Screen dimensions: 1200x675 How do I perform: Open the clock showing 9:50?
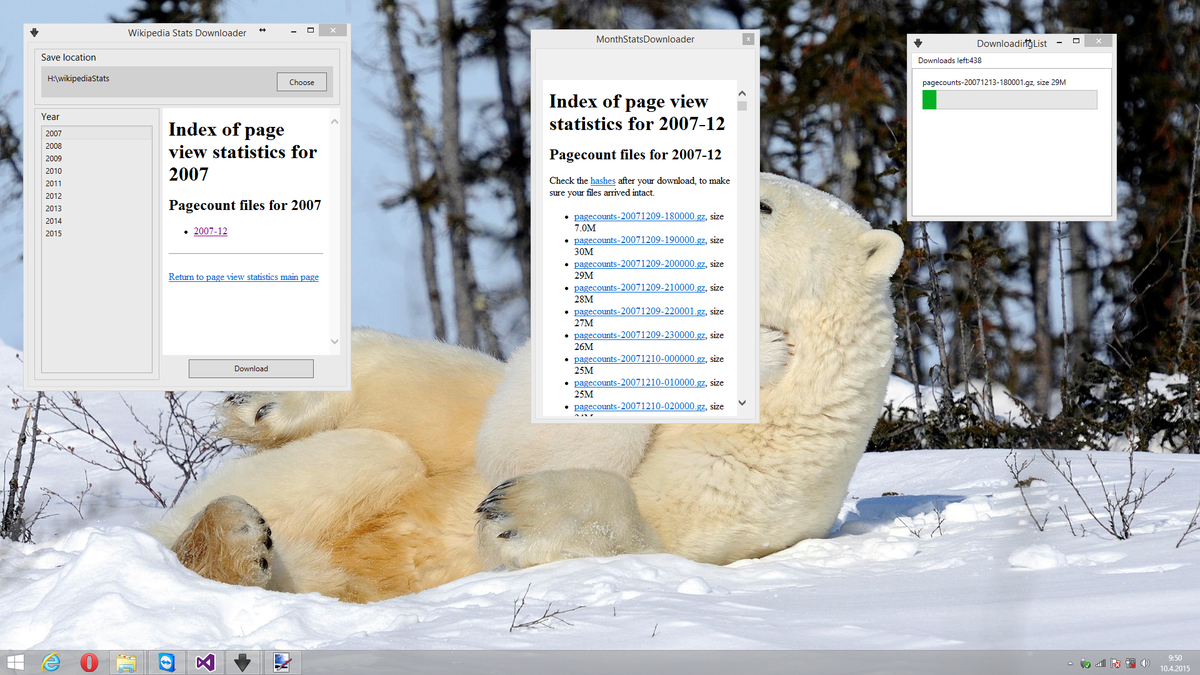[x=1174, y=662]
